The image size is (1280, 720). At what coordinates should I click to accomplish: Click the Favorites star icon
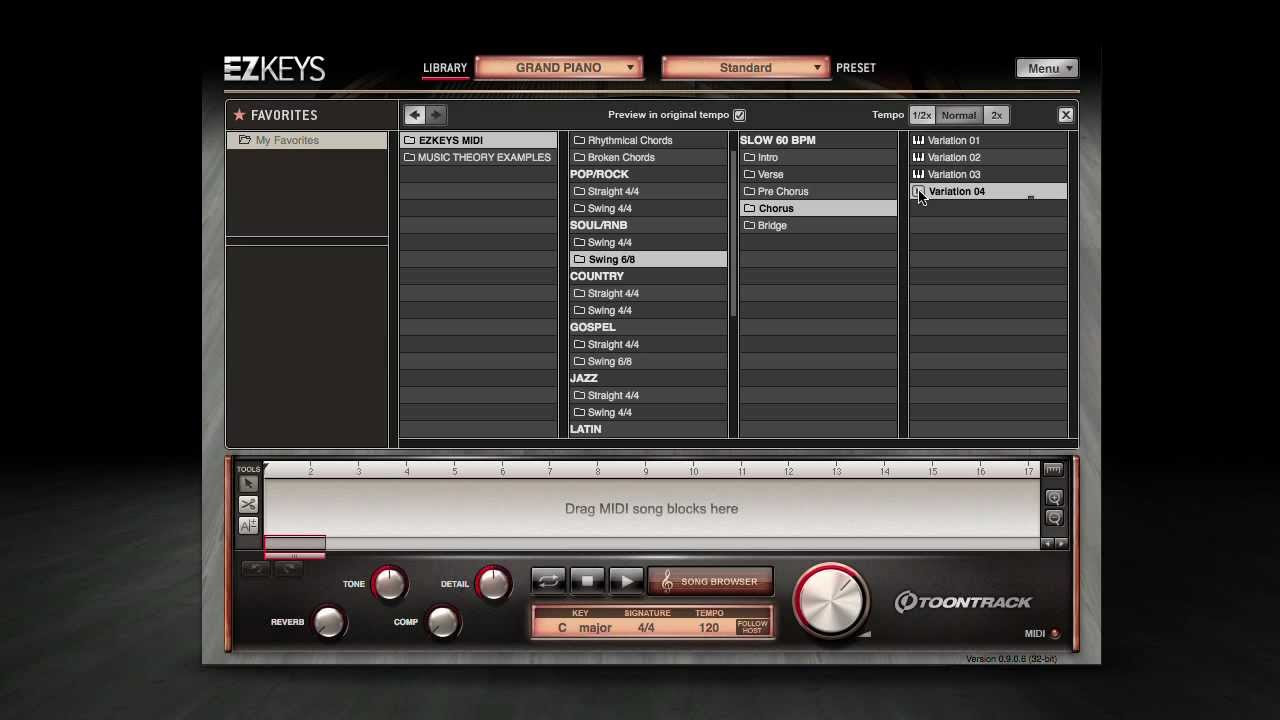click(x=239, y=115)
